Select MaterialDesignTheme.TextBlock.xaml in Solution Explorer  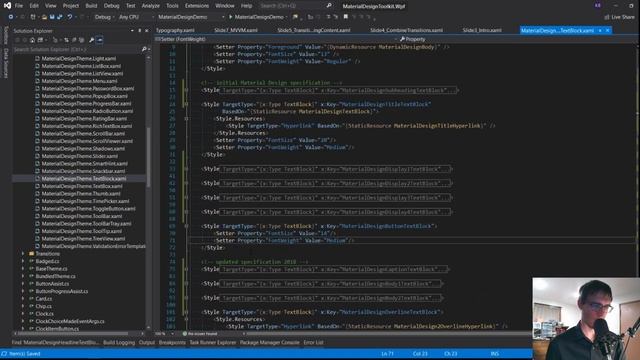83,179
